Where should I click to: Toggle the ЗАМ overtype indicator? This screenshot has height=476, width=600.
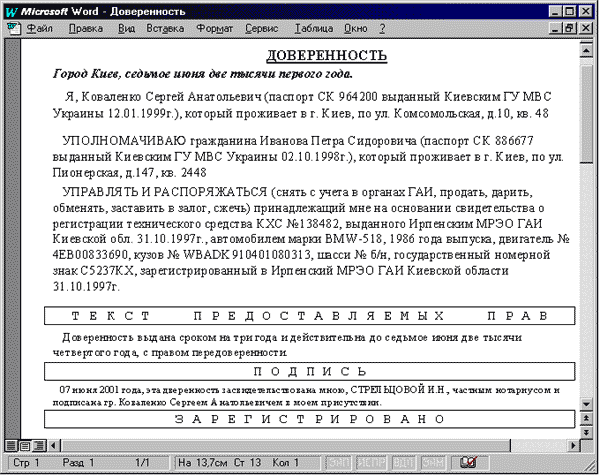[433, 463]
